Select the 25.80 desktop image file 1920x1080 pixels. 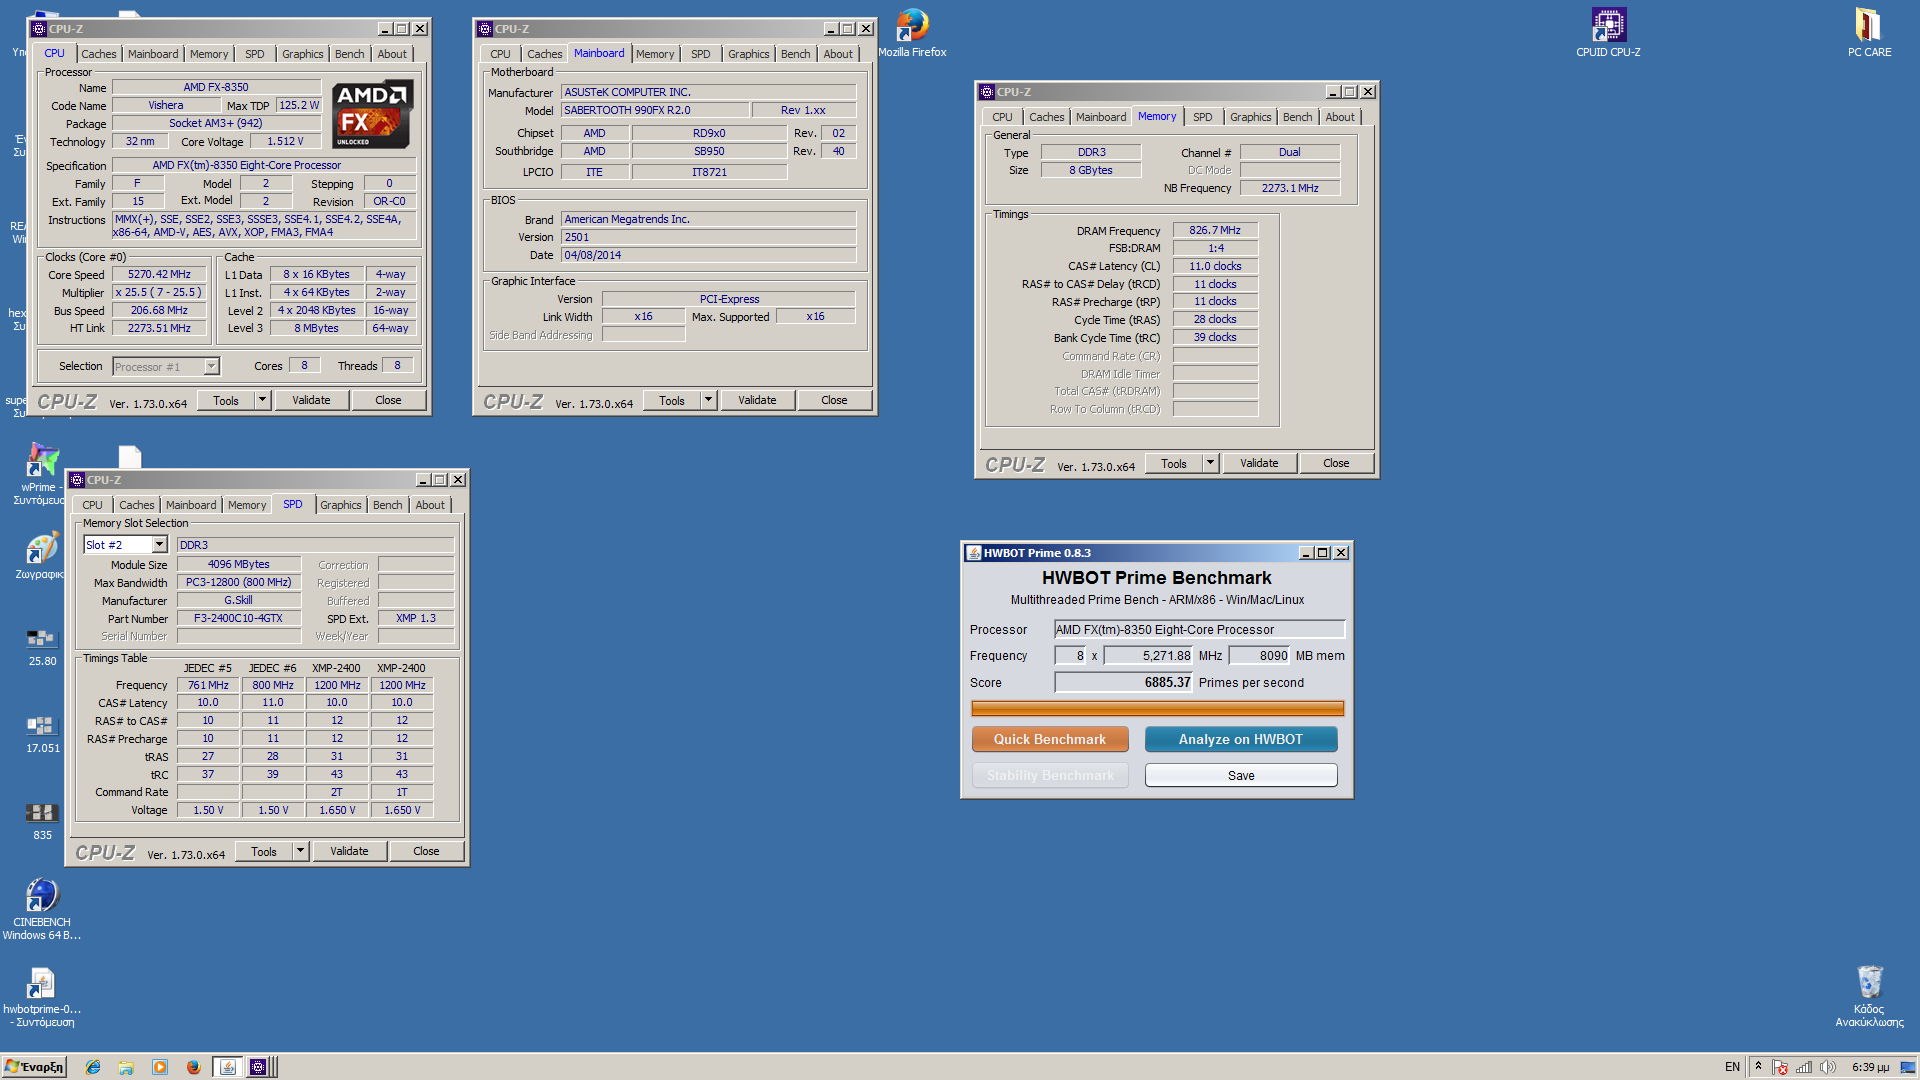click(x=42, y=646)
